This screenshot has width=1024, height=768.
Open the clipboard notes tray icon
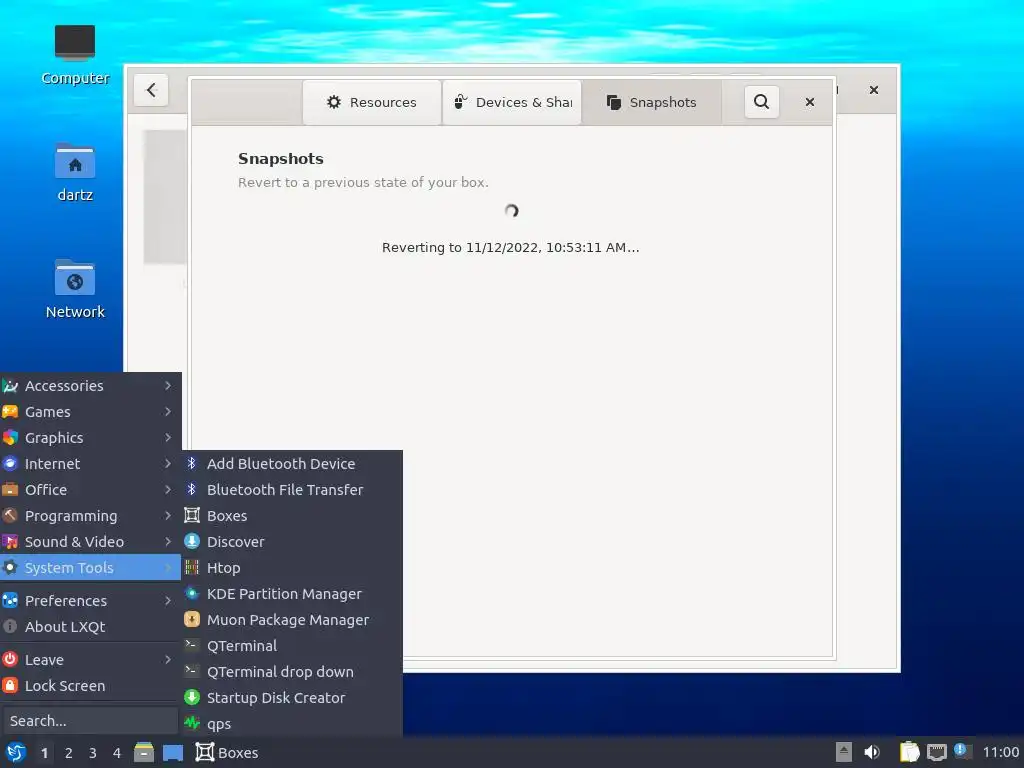tap(910, 752)
